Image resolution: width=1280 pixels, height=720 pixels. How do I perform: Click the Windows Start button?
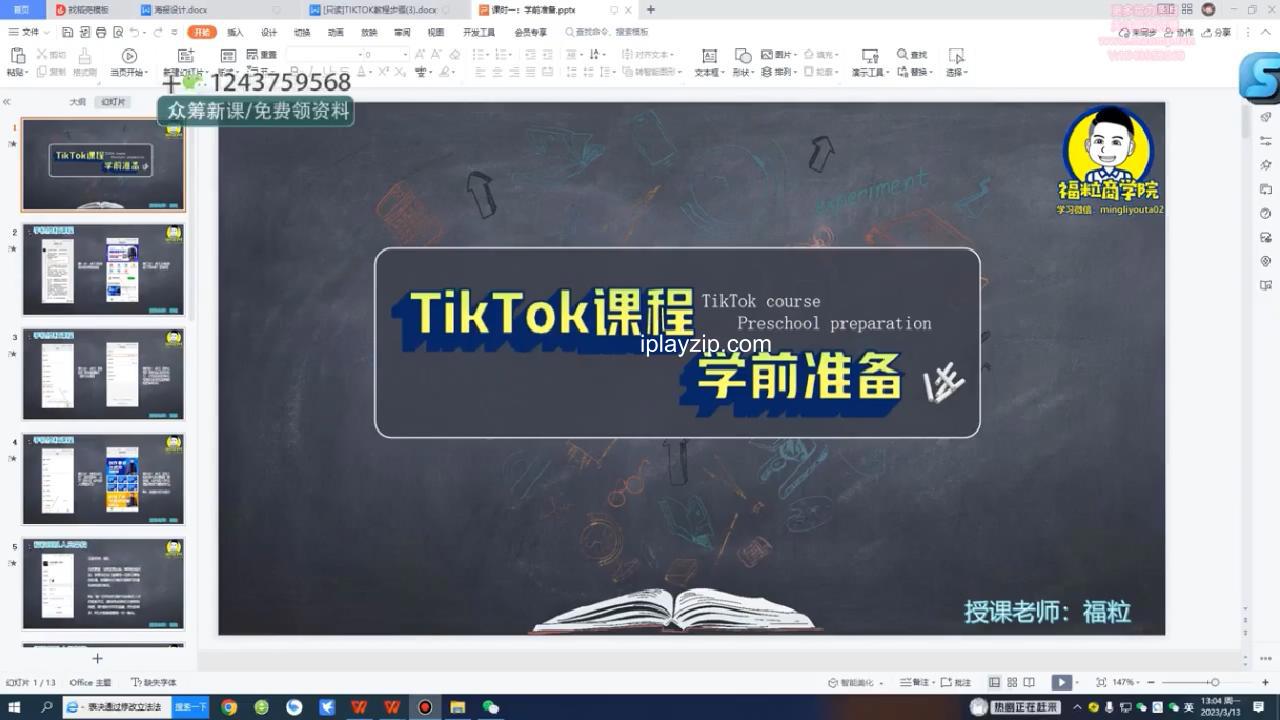[x=15, y=707]
